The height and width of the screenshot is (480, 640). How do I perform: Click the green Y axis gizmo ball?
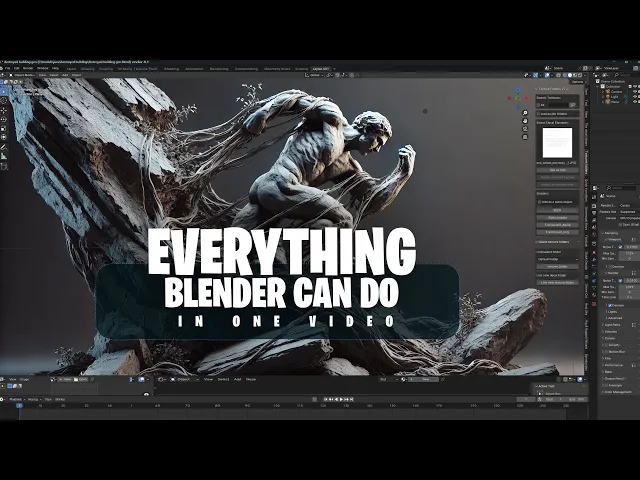[x=518, y=98]
